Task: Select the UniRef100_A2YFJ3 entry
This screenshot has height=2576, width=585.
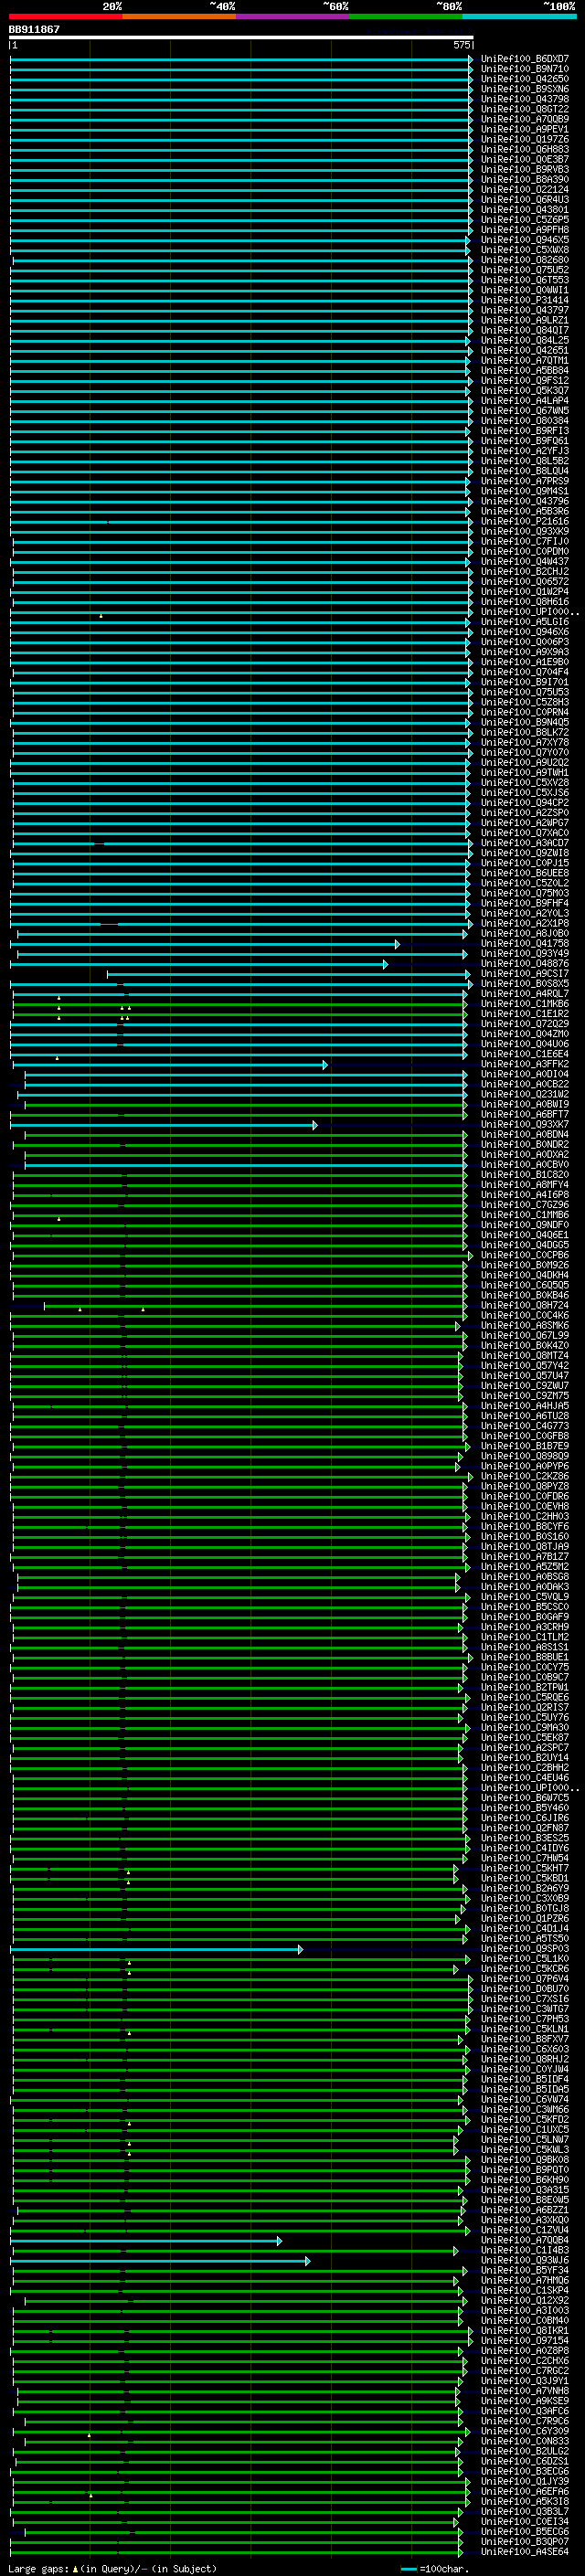Action: pos(524,451)
